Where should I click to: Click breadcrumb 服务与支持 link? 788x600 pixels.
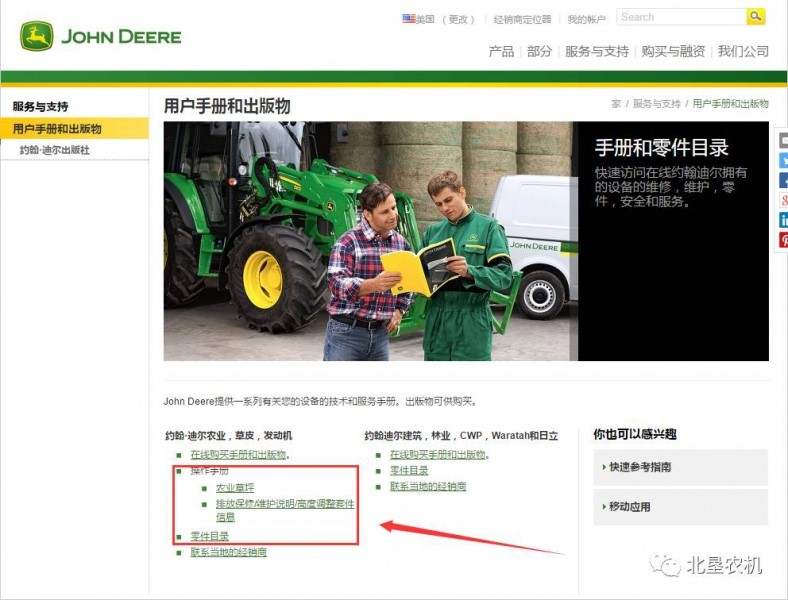tap(656, 104)
